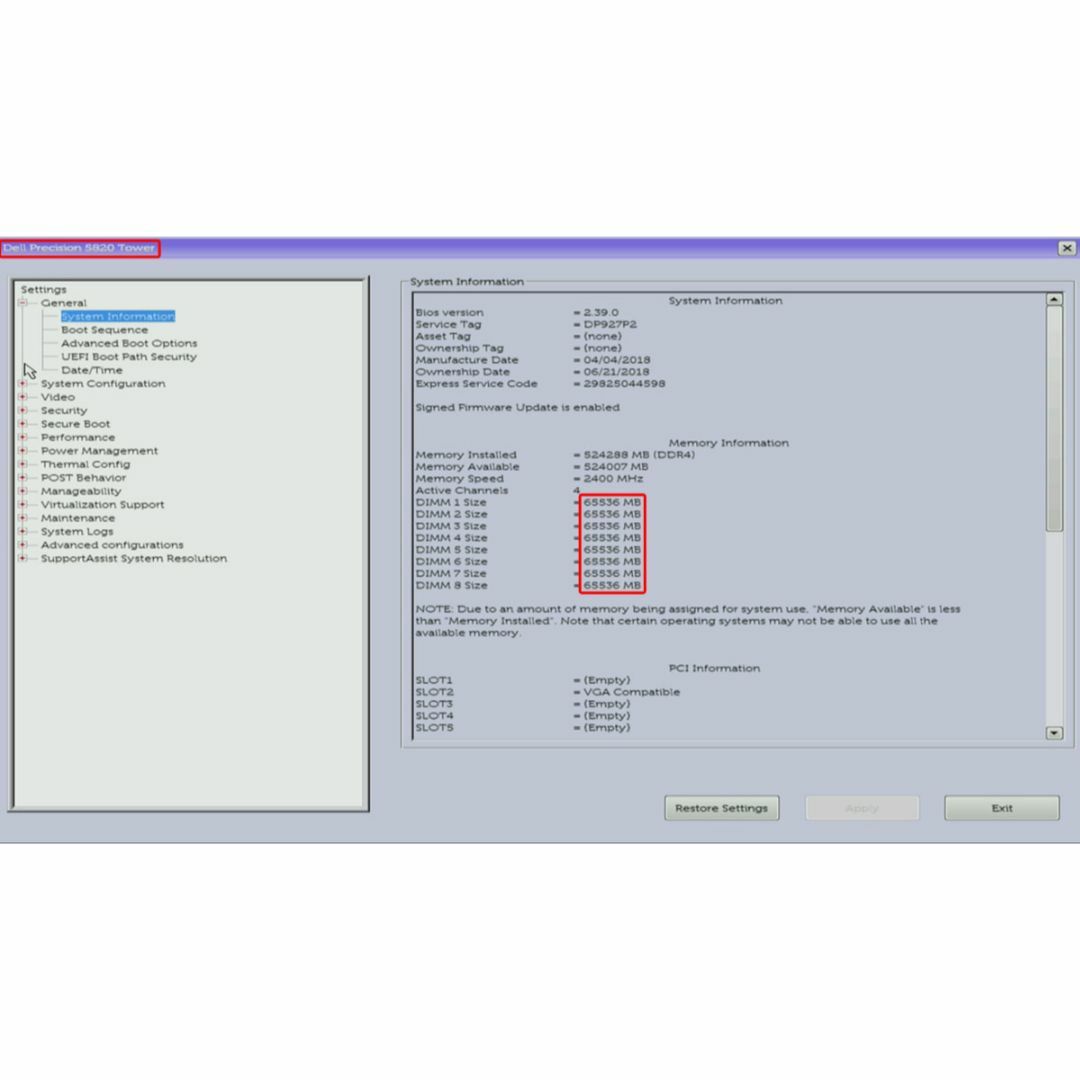Expand the Performance node
This screenshot has width=1080, height=1080.
click(23, 437)
